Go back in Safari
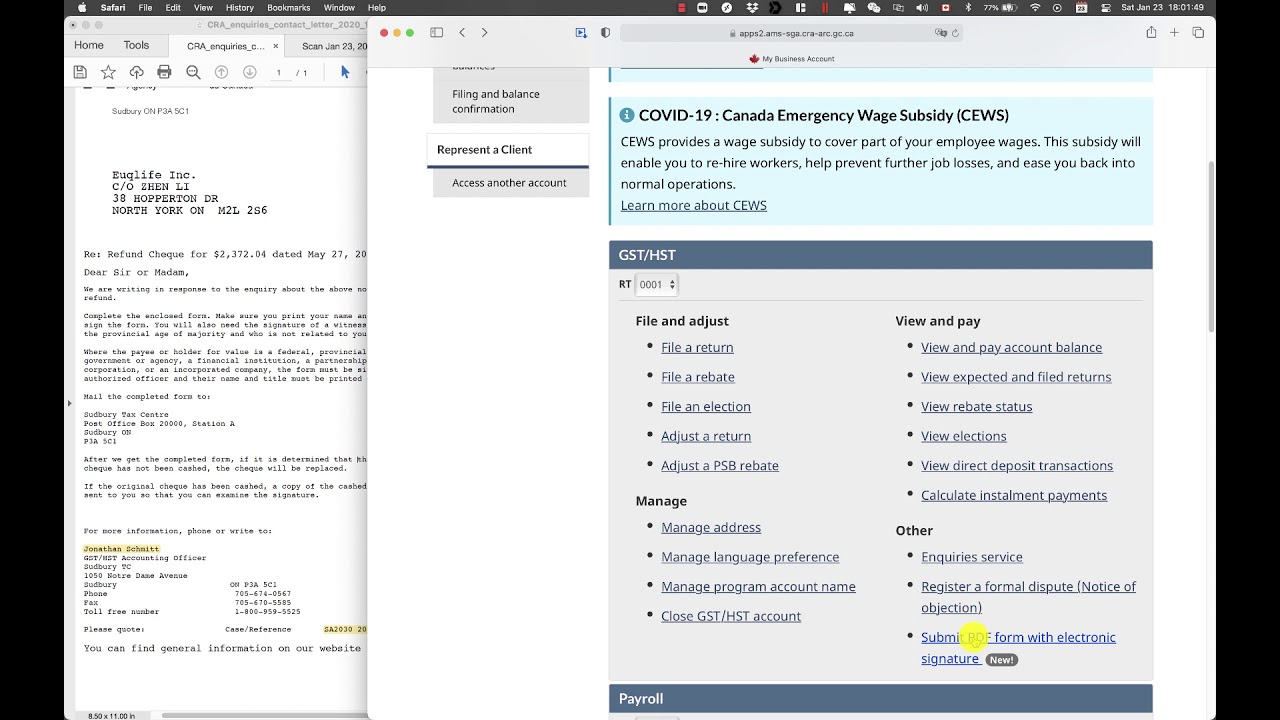This screenshot has height=720, width=1280. [462, 33]
